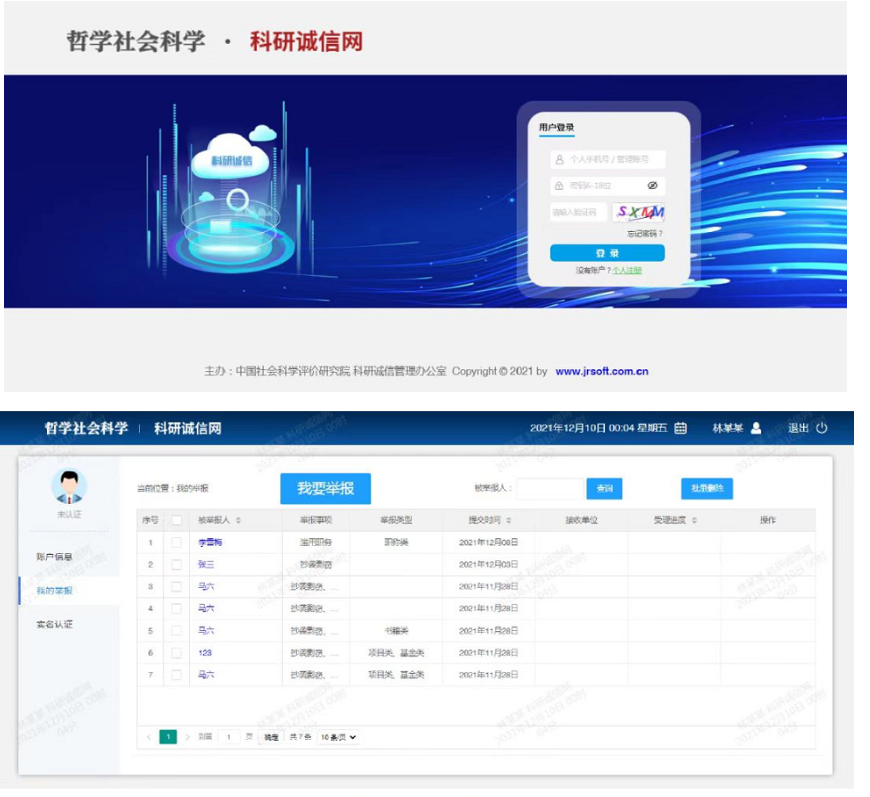
Task: Click the user profile icon beside 林某某
Action: click(756, 428)
